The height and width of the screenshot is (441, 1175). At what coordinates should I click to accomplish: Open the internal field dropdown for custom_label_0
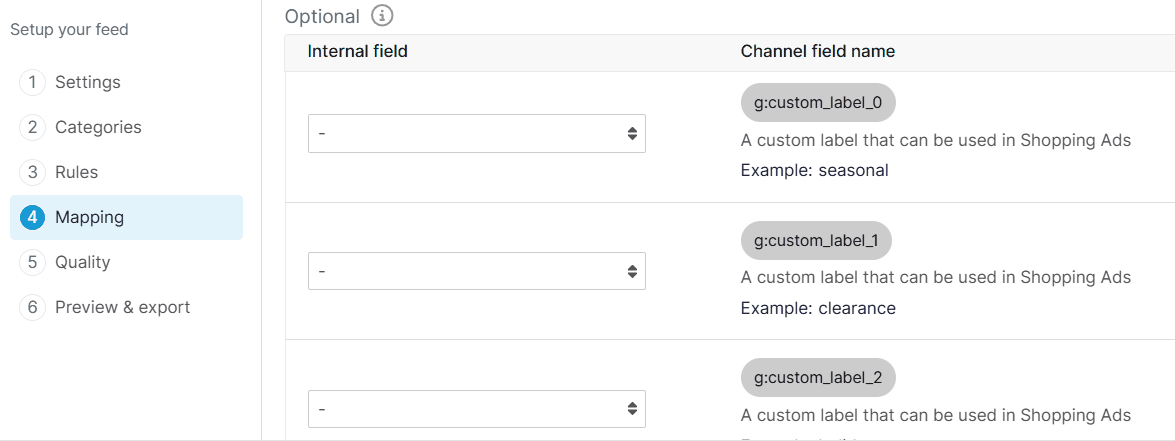(x=477, y=133)
